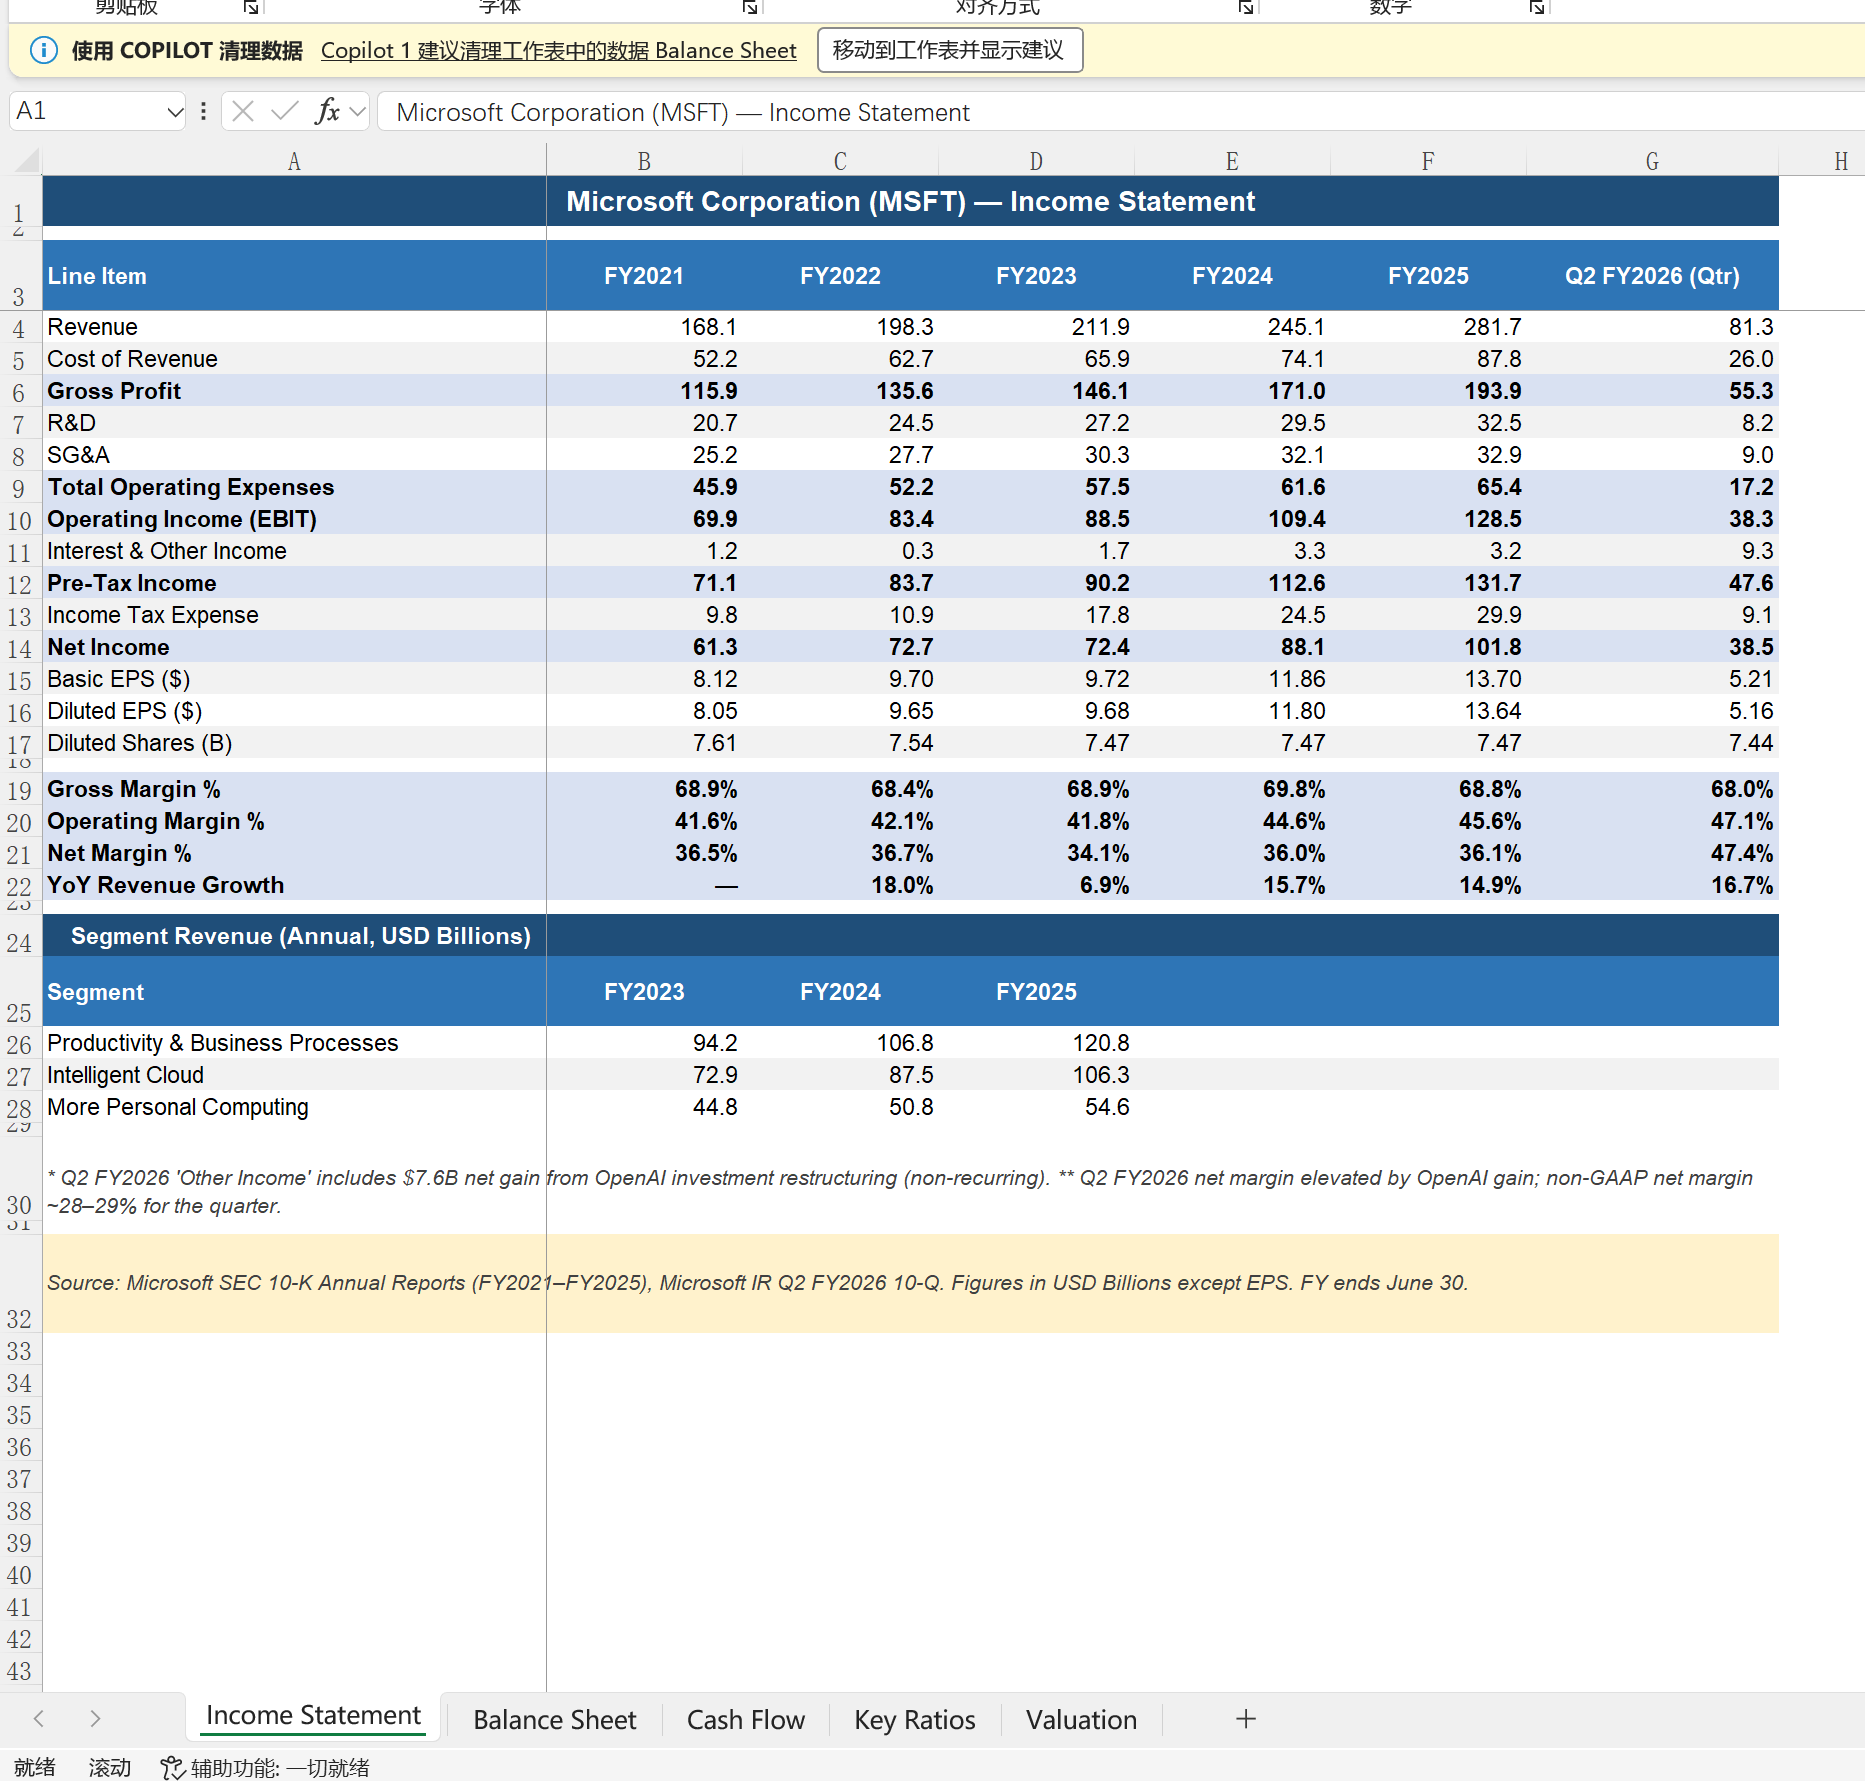Screen dimensions: 1865x1781
Task: Switch to the Cash Flow tab
Action: [x=745, y=1720]
